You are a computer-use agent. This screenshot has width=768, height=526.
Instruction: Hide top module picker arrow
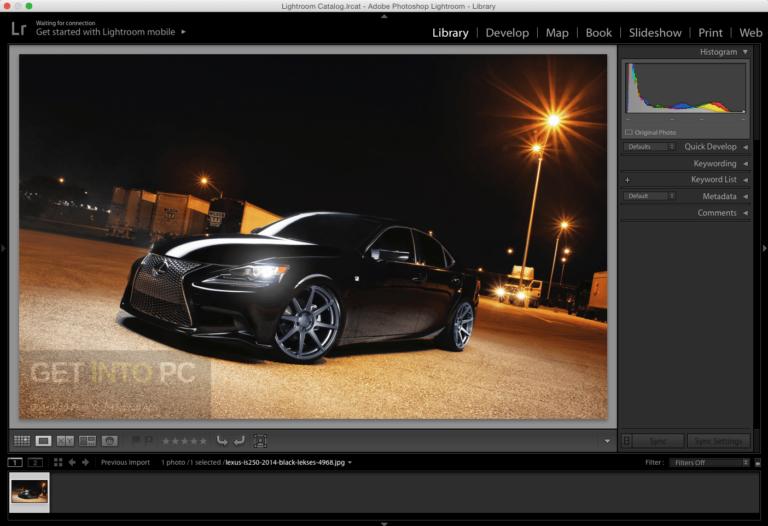tap(384, 16)
